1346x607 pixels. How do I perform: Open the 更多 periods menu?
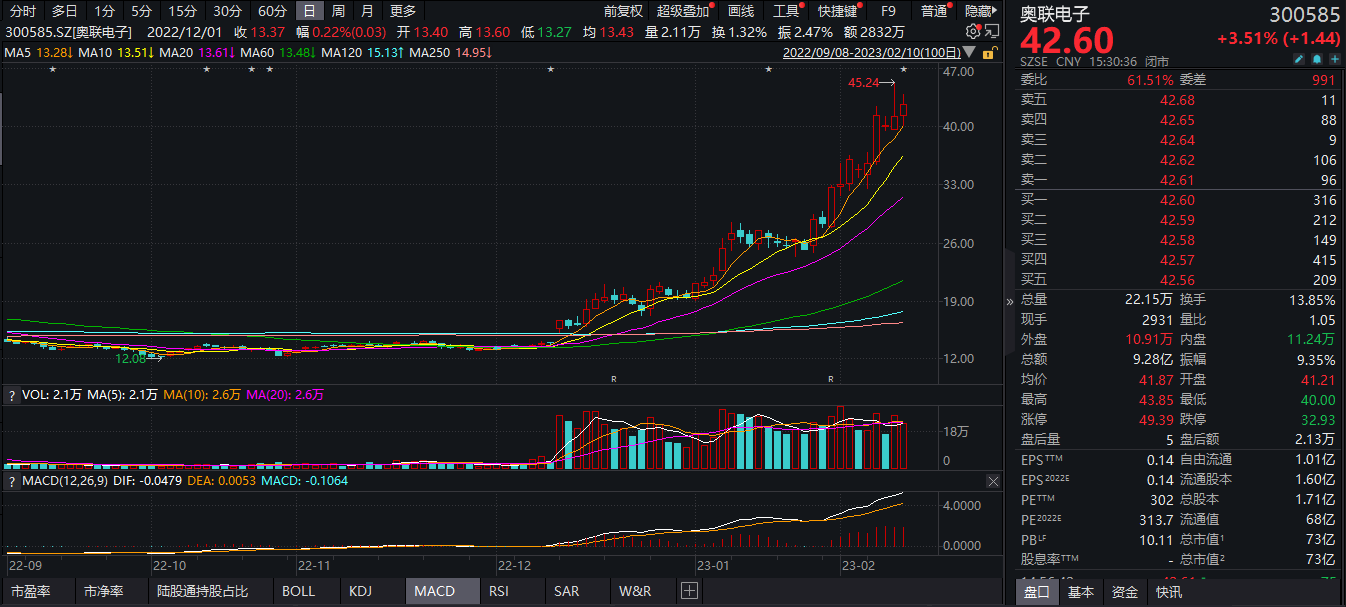(x=402, y=11)
